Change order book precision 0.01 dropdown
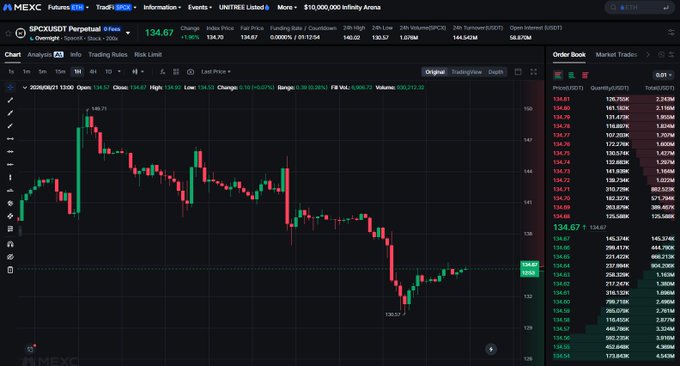680x366 pixels. coord(664,75)
